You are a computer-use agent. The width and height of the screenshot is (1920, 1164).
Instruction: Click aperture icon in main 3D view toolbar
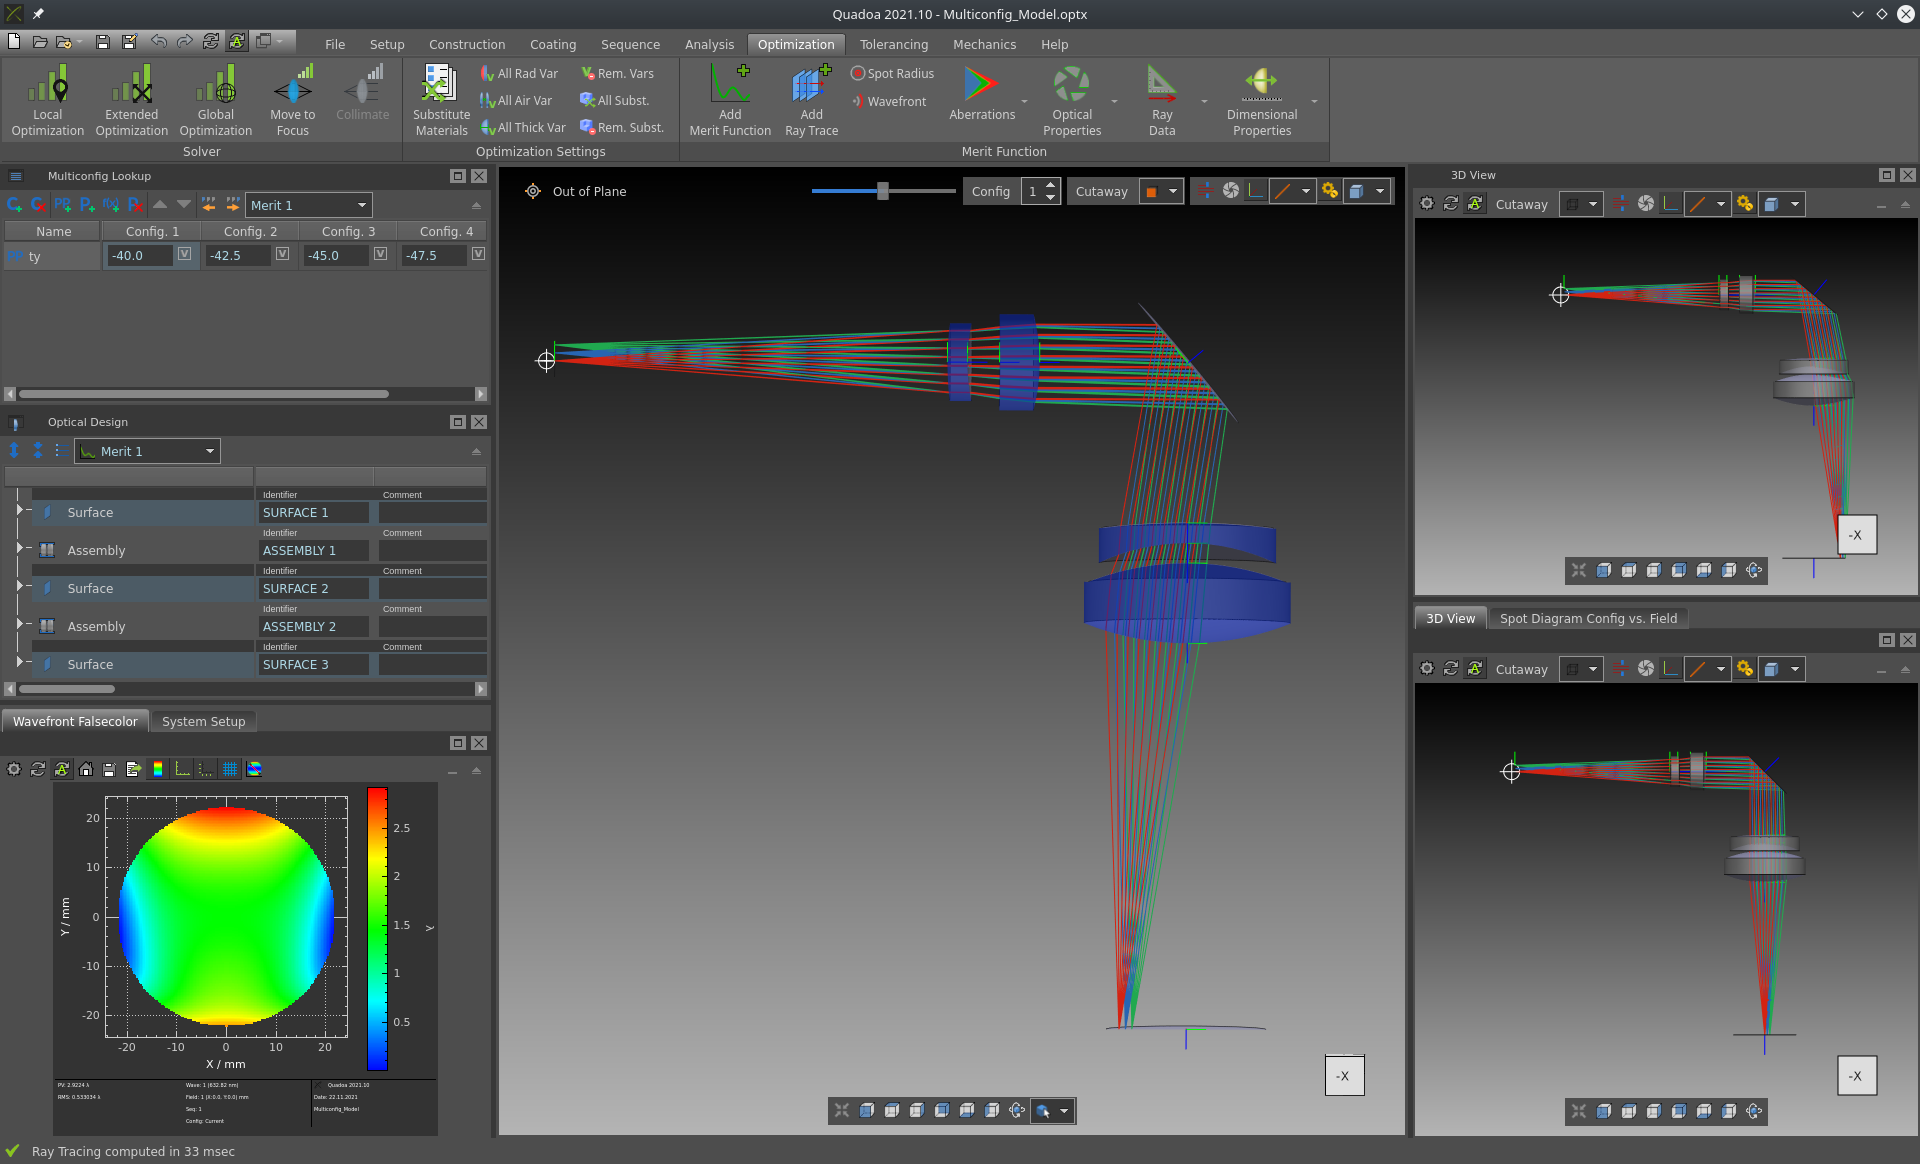(1231, 191)
